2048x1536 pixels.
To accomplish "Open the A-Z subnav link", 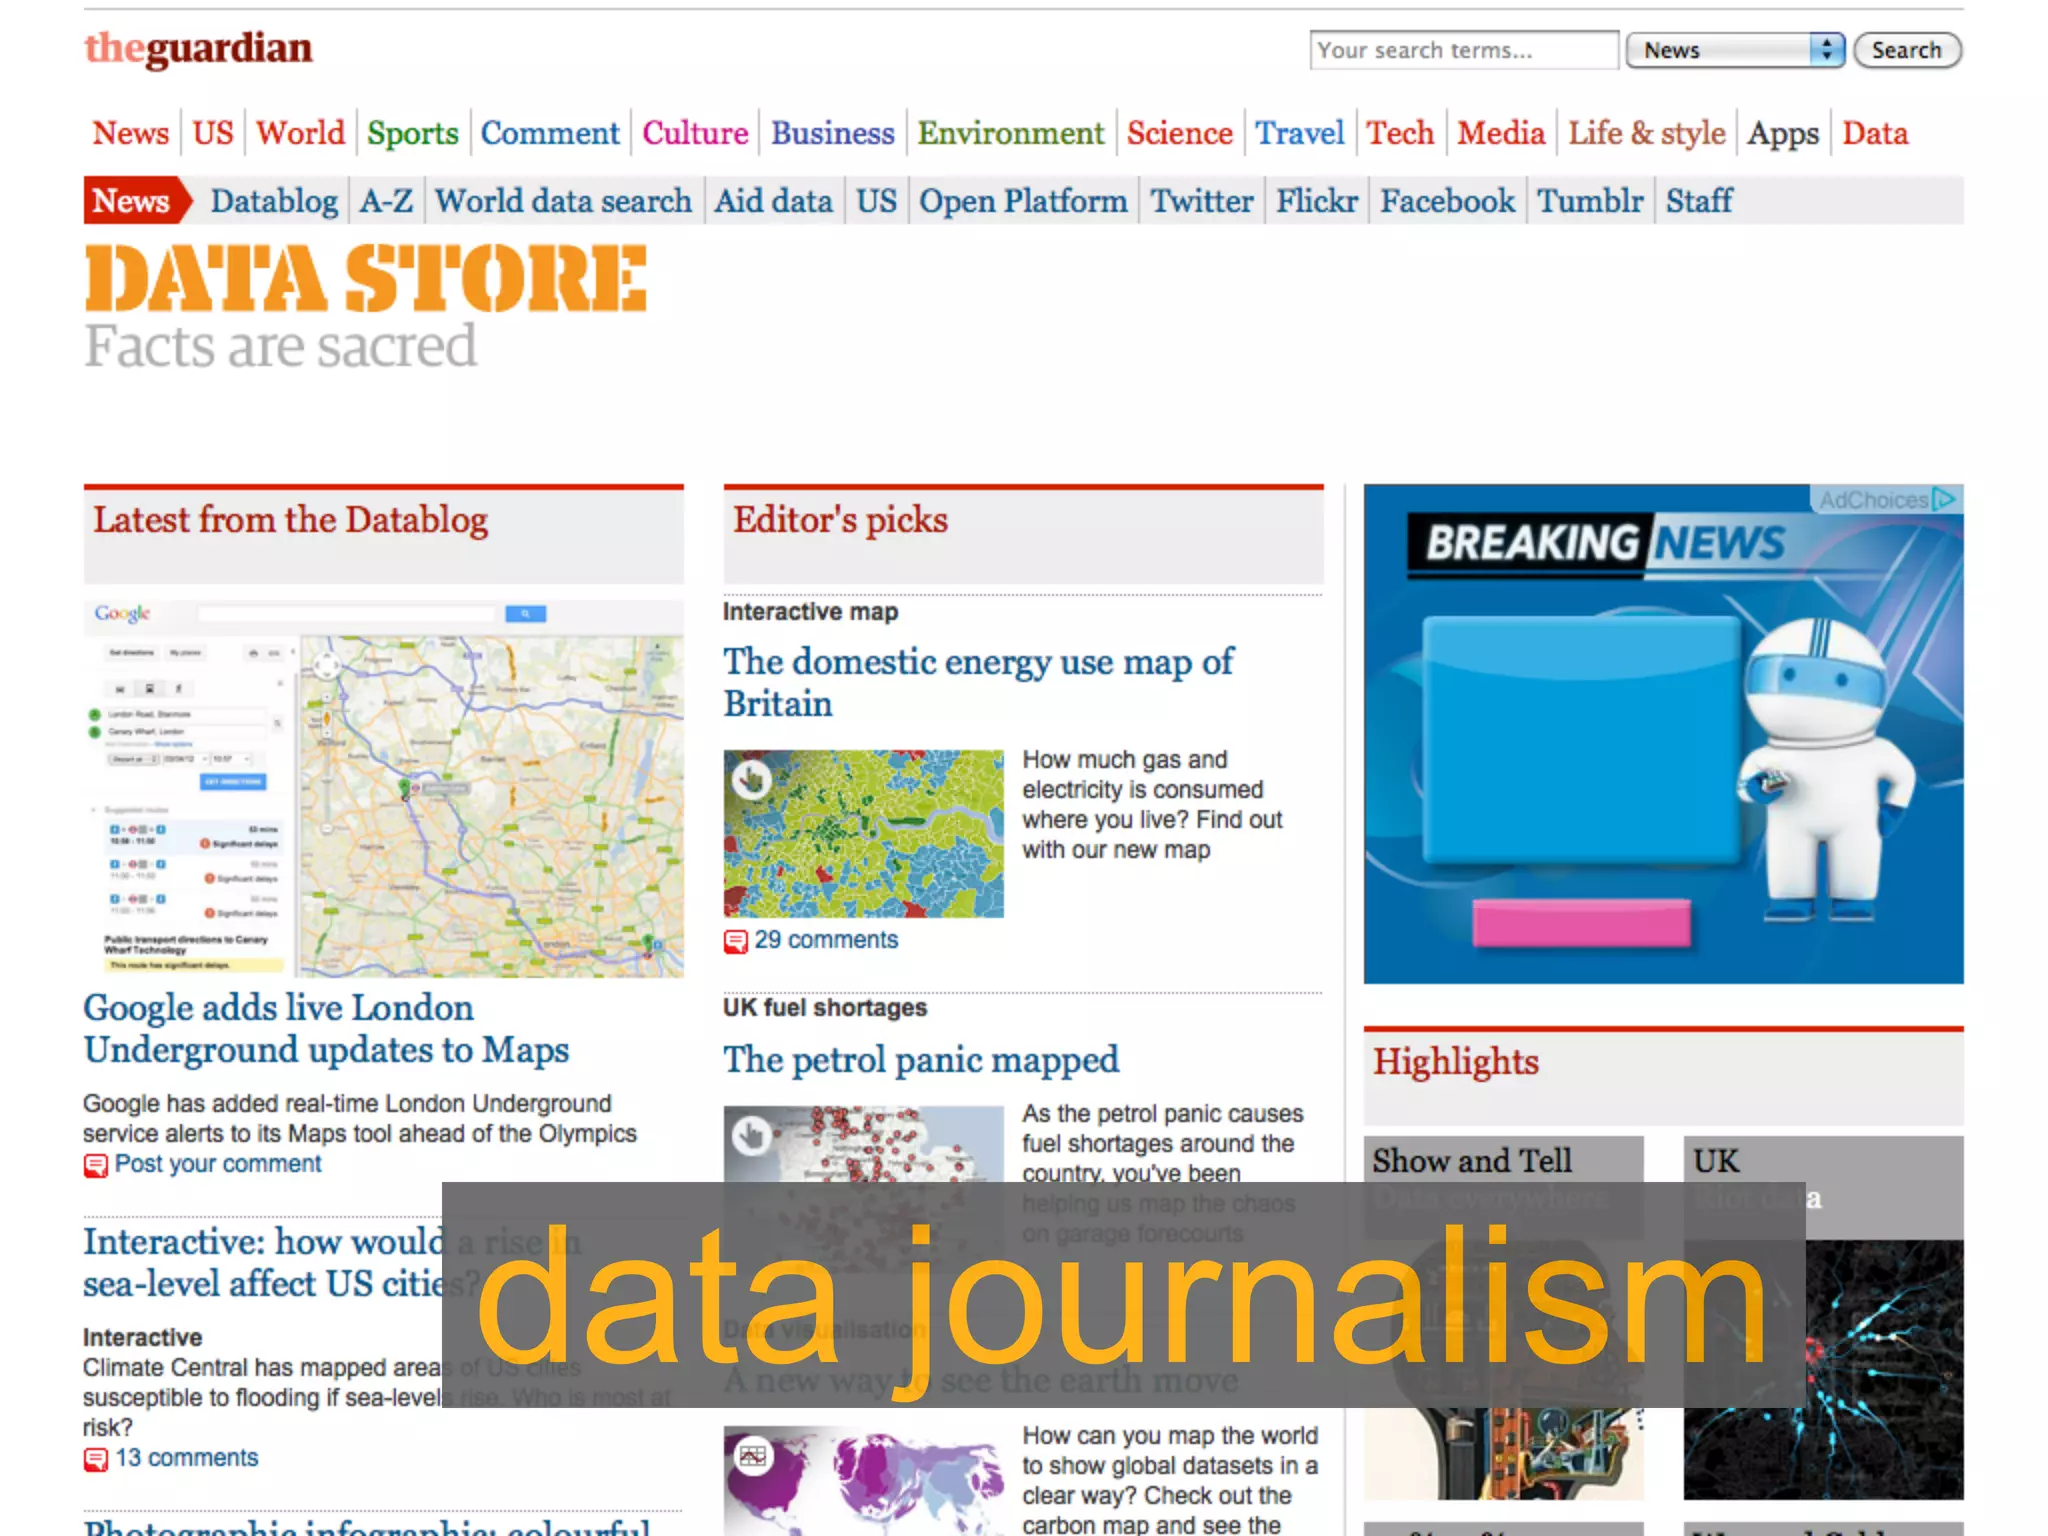I will coord(387,201).
